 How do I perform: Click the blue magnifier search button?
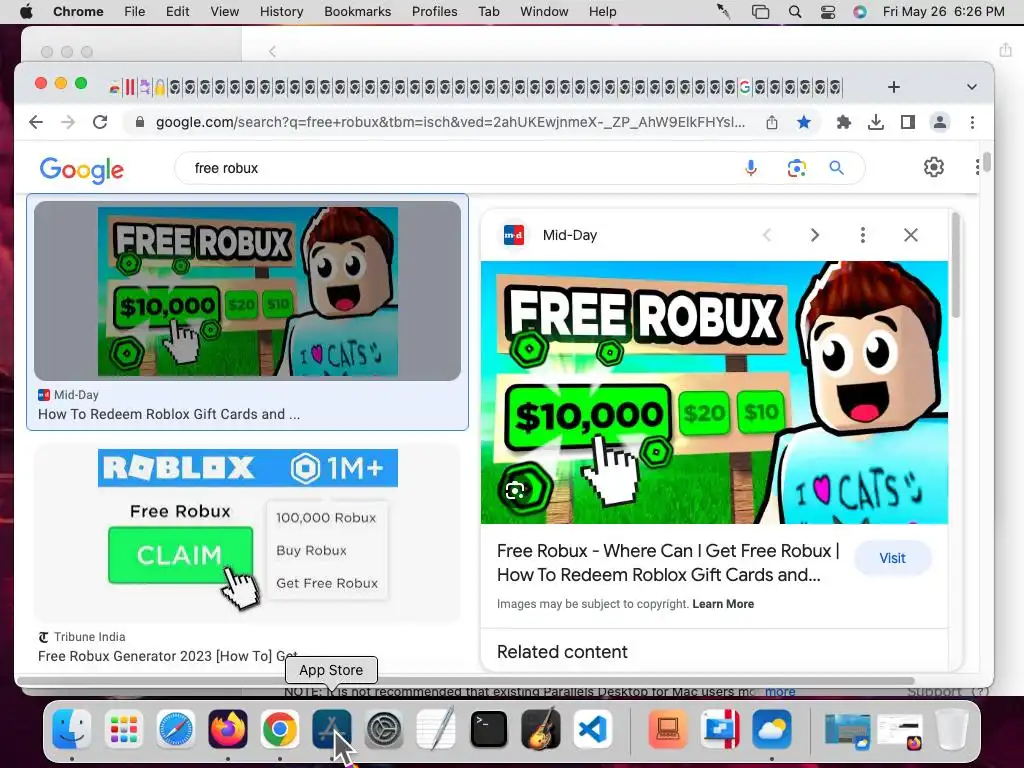[x=837, y=168]
